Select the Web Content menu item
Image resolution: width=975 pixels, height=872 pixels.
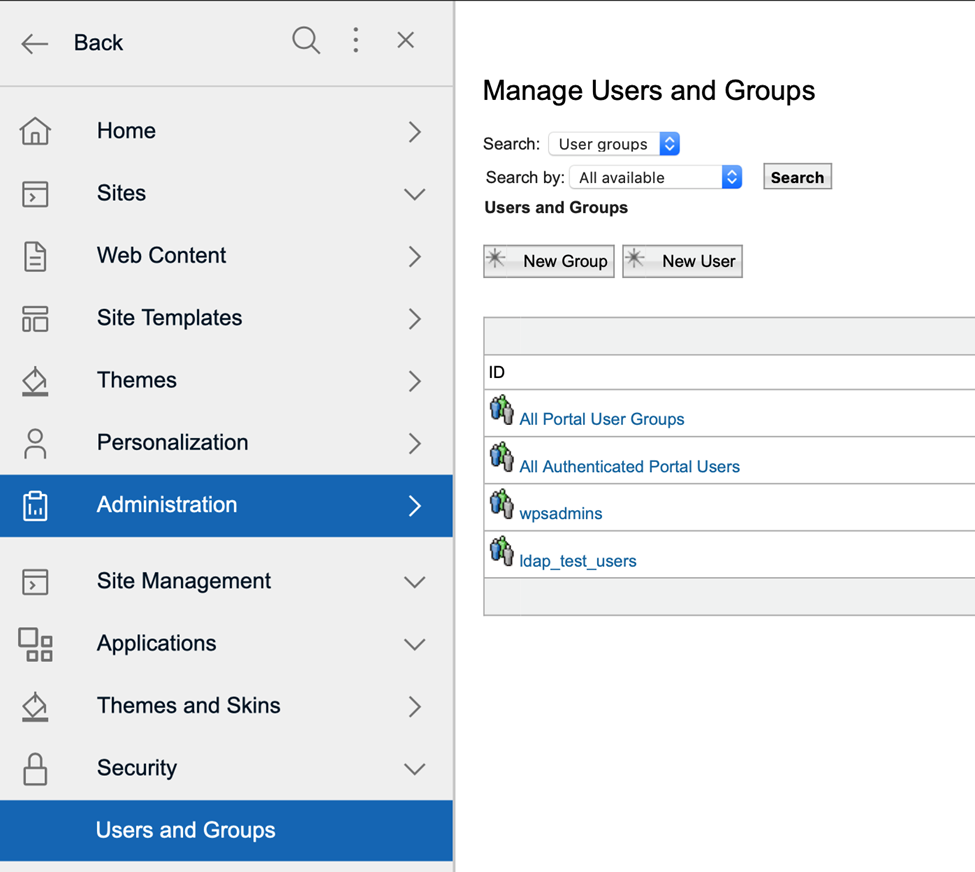(x=226, y=256)
